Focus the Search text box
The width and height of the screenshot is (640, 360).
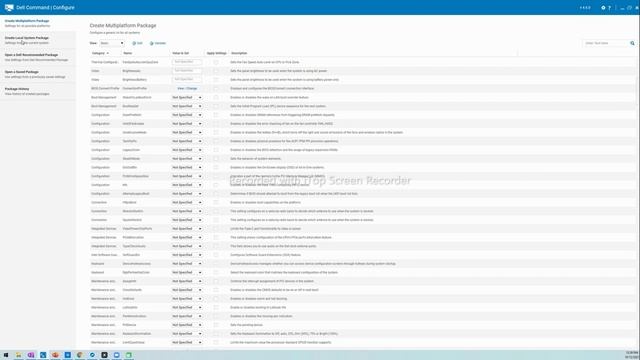tap(606, 43)
